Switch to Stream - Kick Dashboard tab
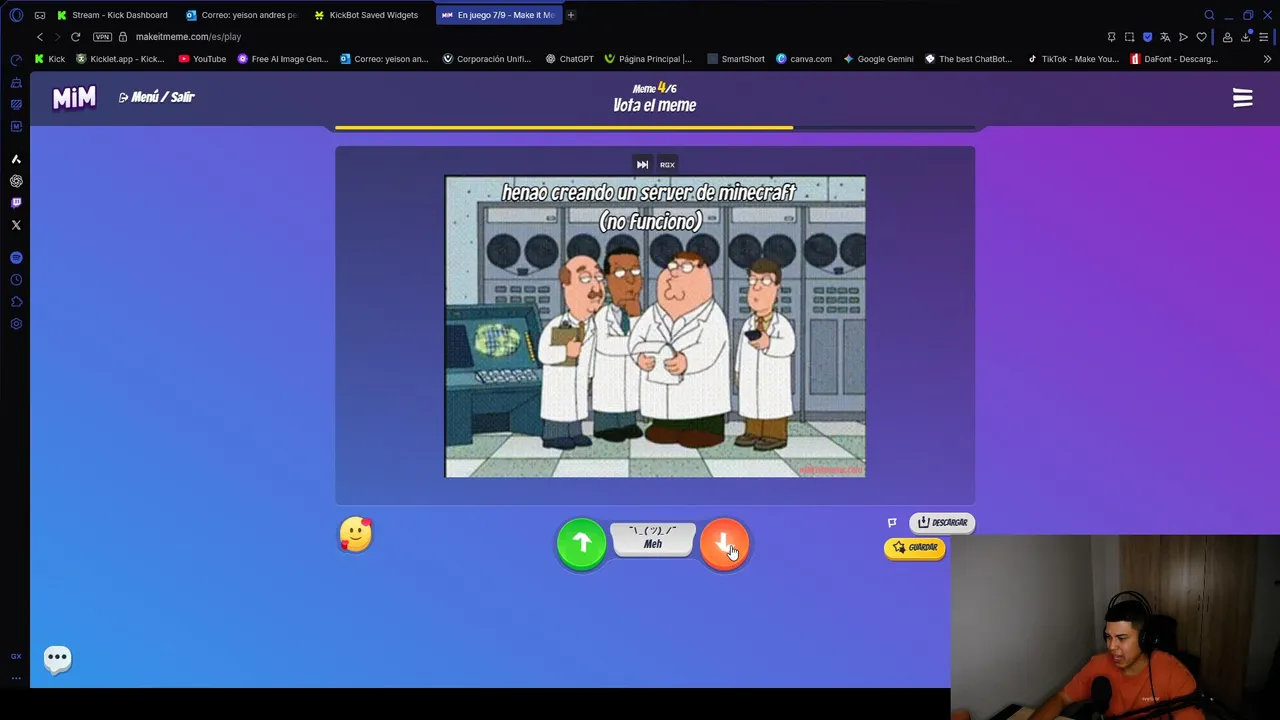 [112, 15]
